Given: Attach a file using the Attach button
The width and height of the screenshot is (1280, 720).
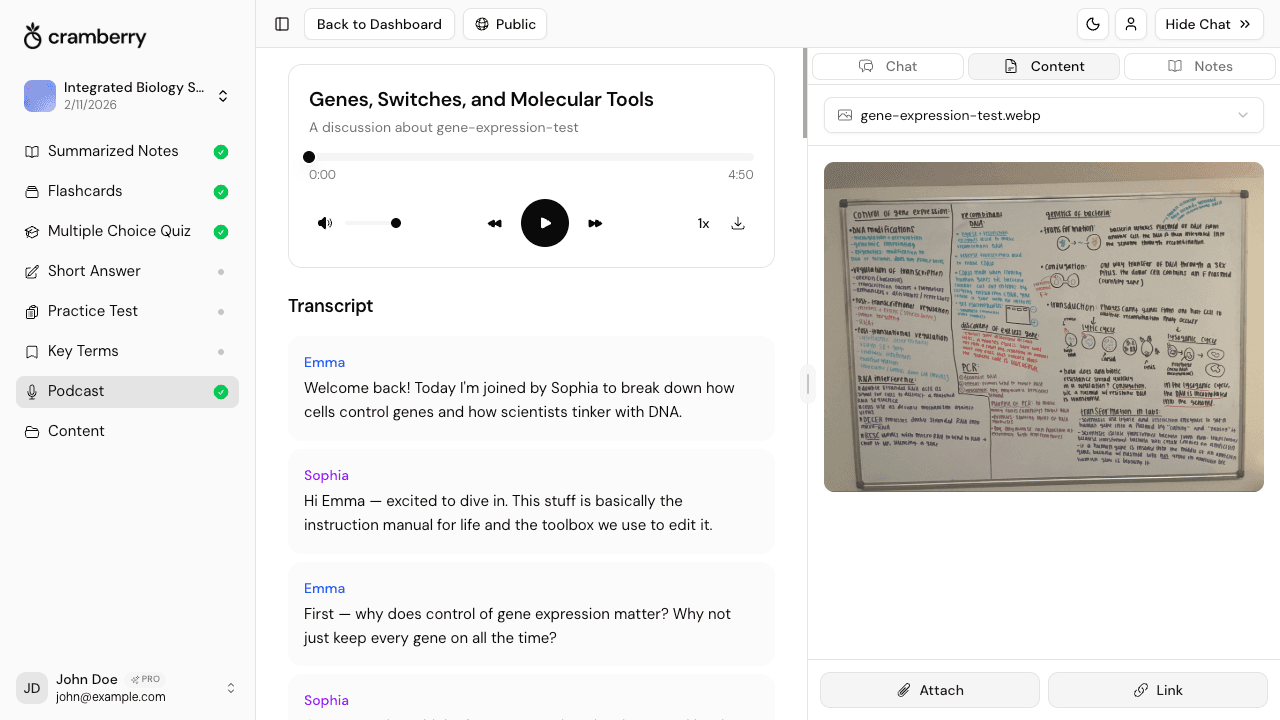Looking at the screenshot, I should 929,690.
